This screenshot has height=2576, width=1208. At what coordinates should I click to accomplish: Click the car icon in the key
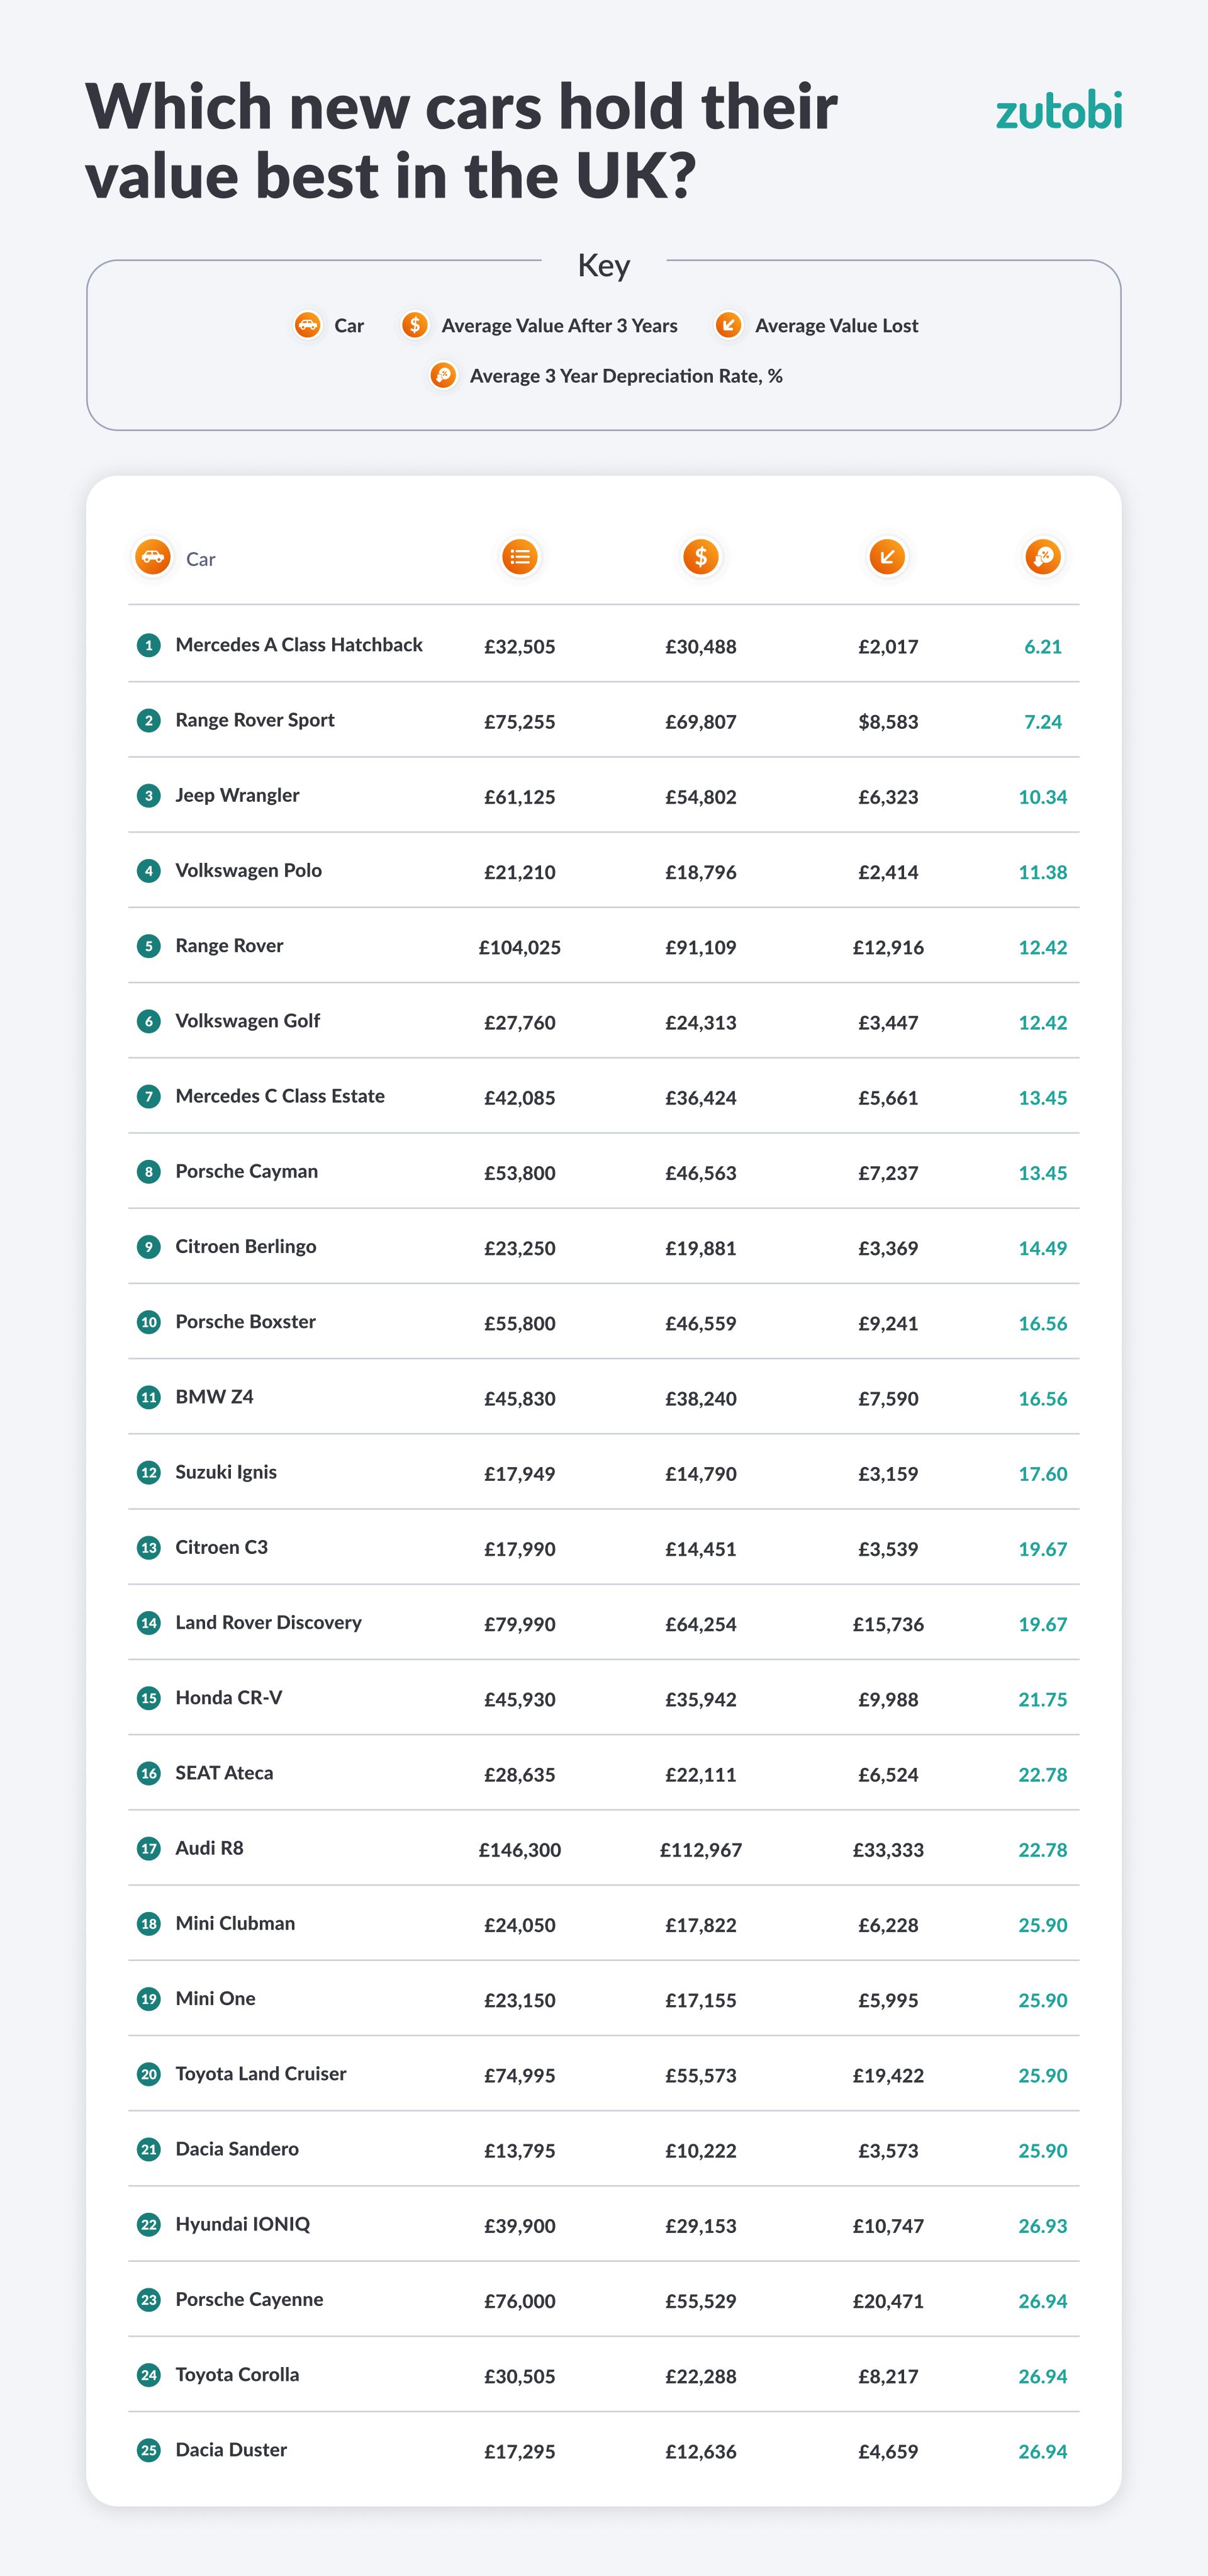(307, 325)
